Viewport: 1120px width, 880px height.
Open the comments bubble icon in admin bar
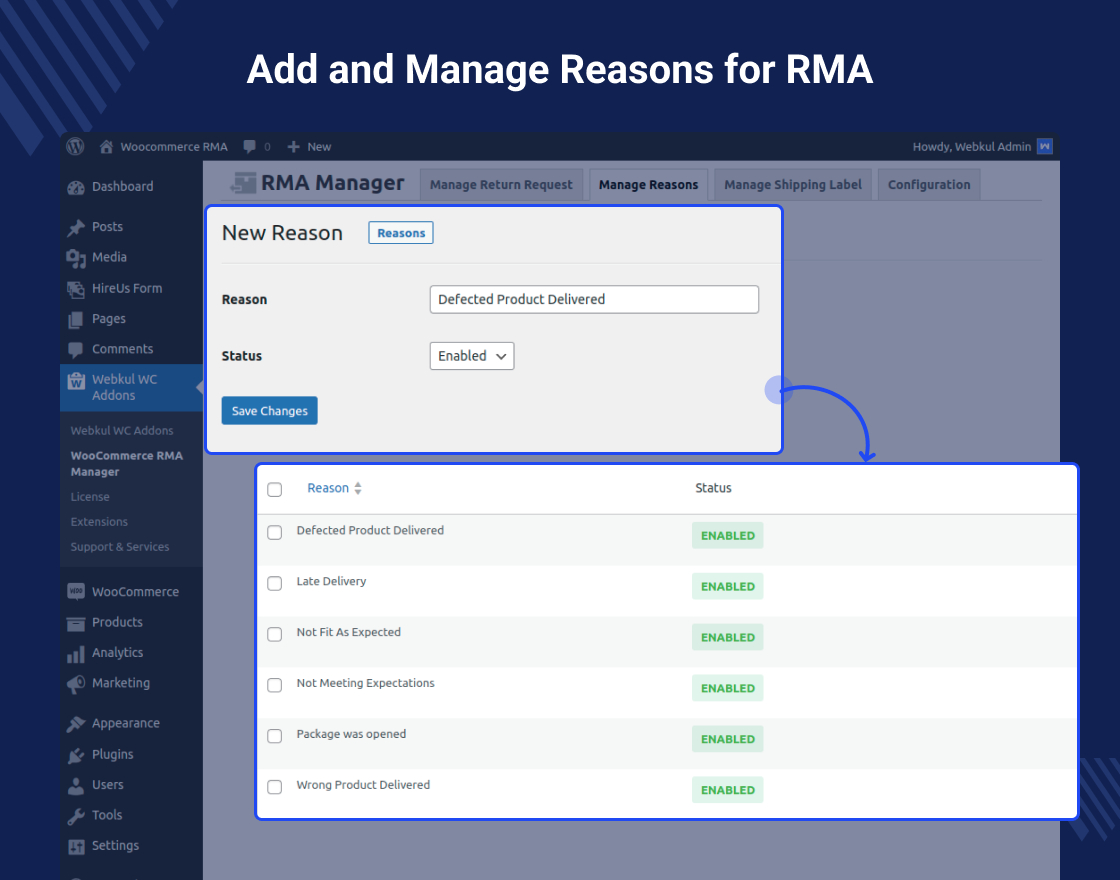click(x=249, y=146)
